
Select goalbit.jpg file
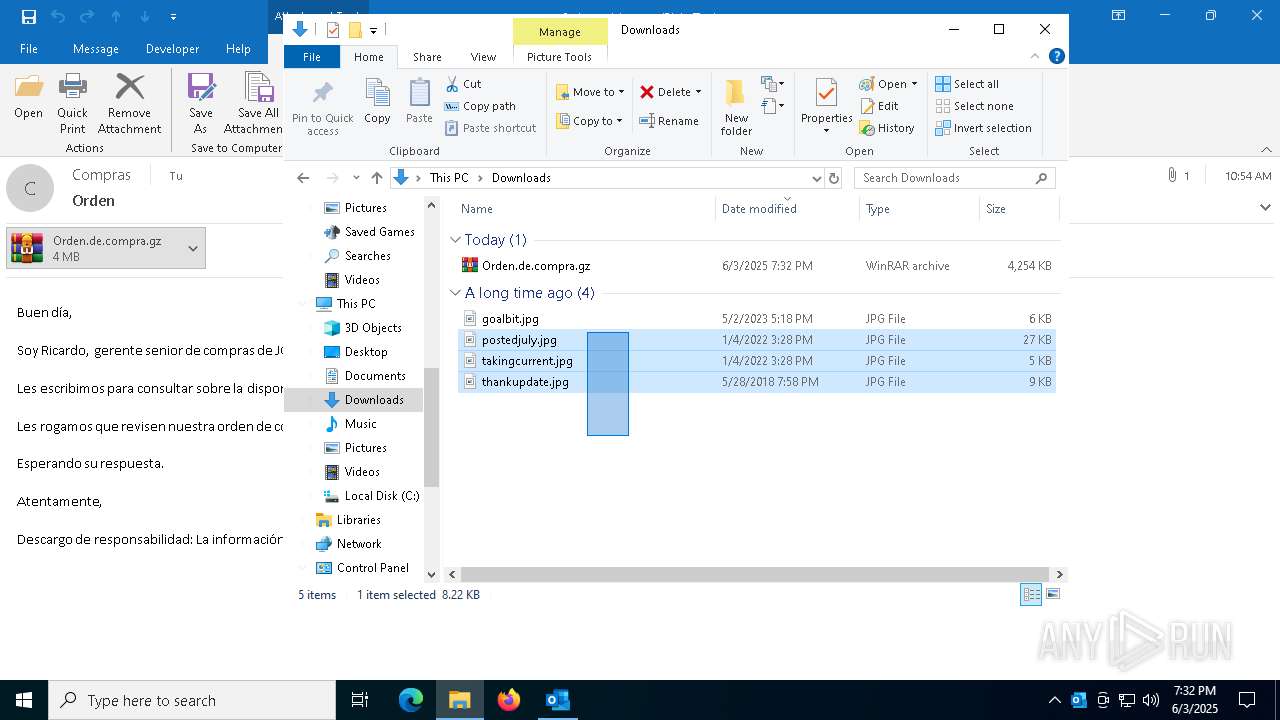pyautogui.click(x=756, y=319)
